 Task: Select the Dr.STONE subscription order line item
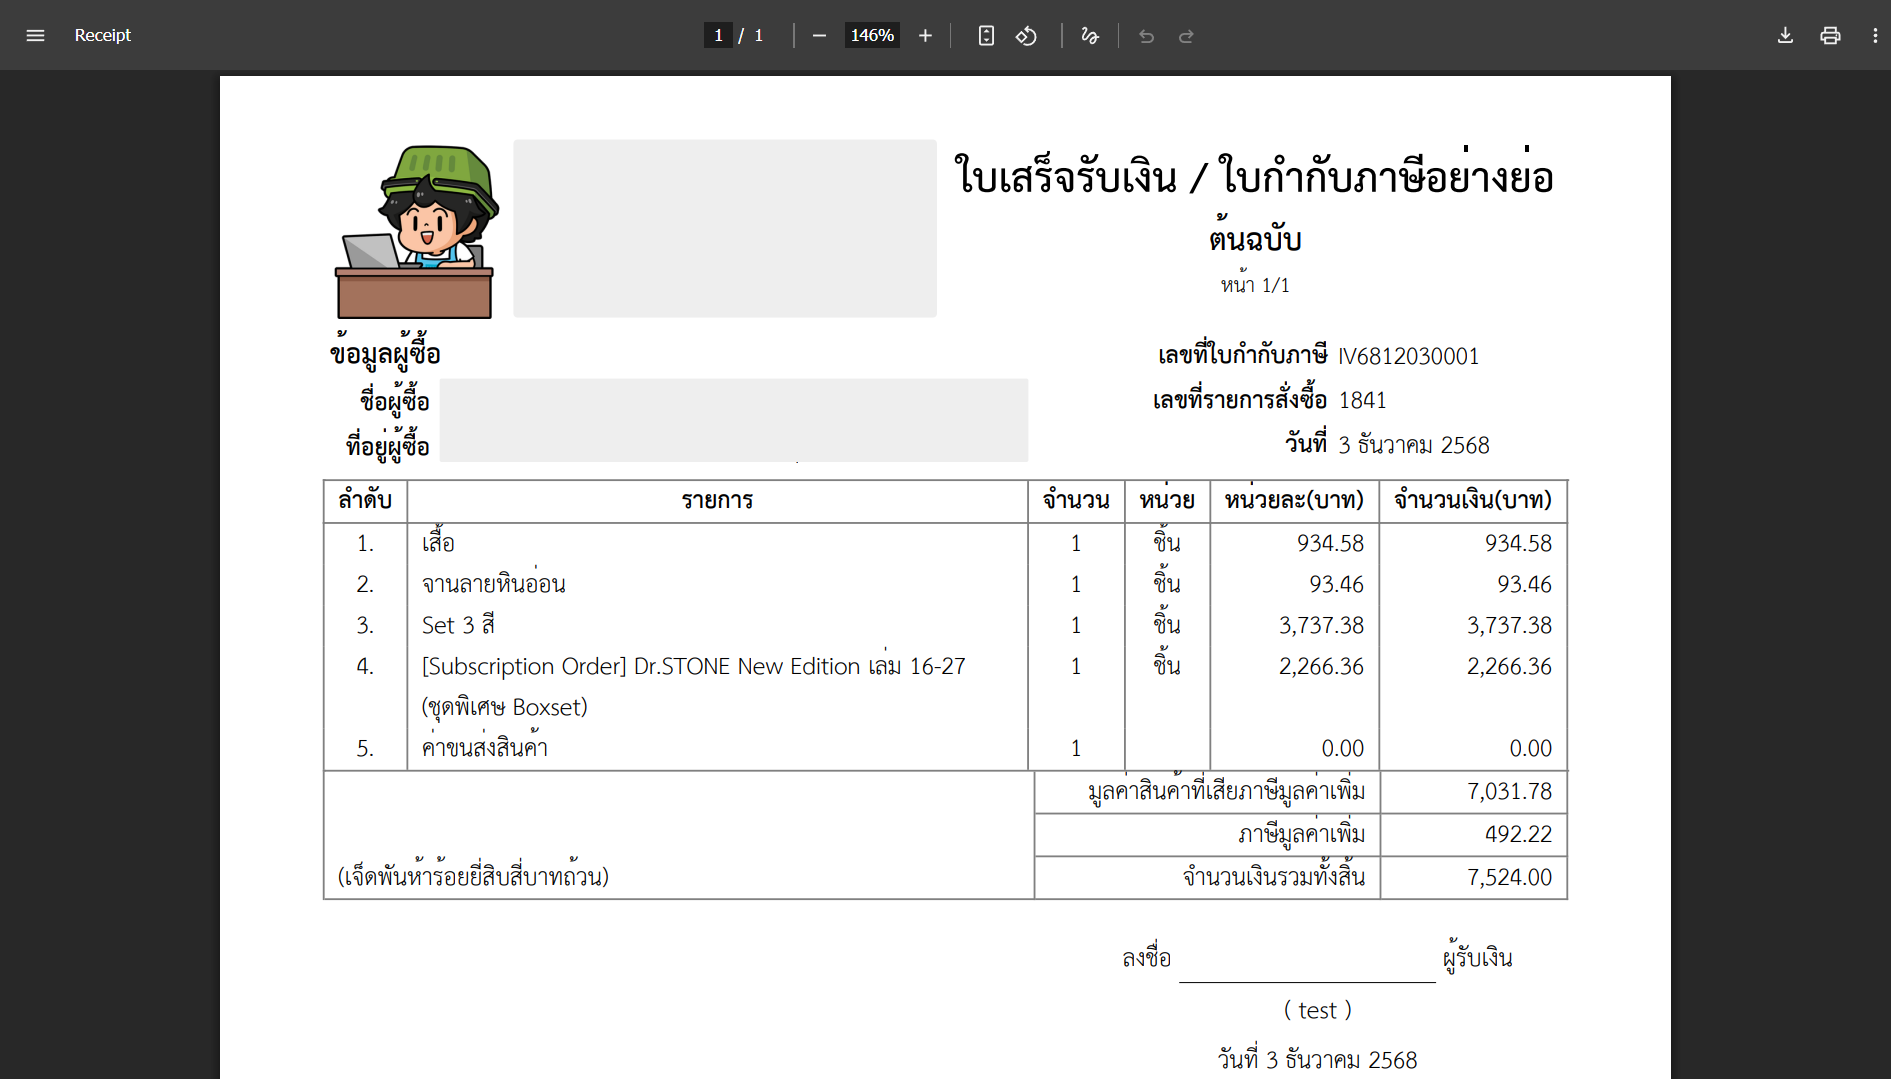pyautogui.click(x=694, y=666)
